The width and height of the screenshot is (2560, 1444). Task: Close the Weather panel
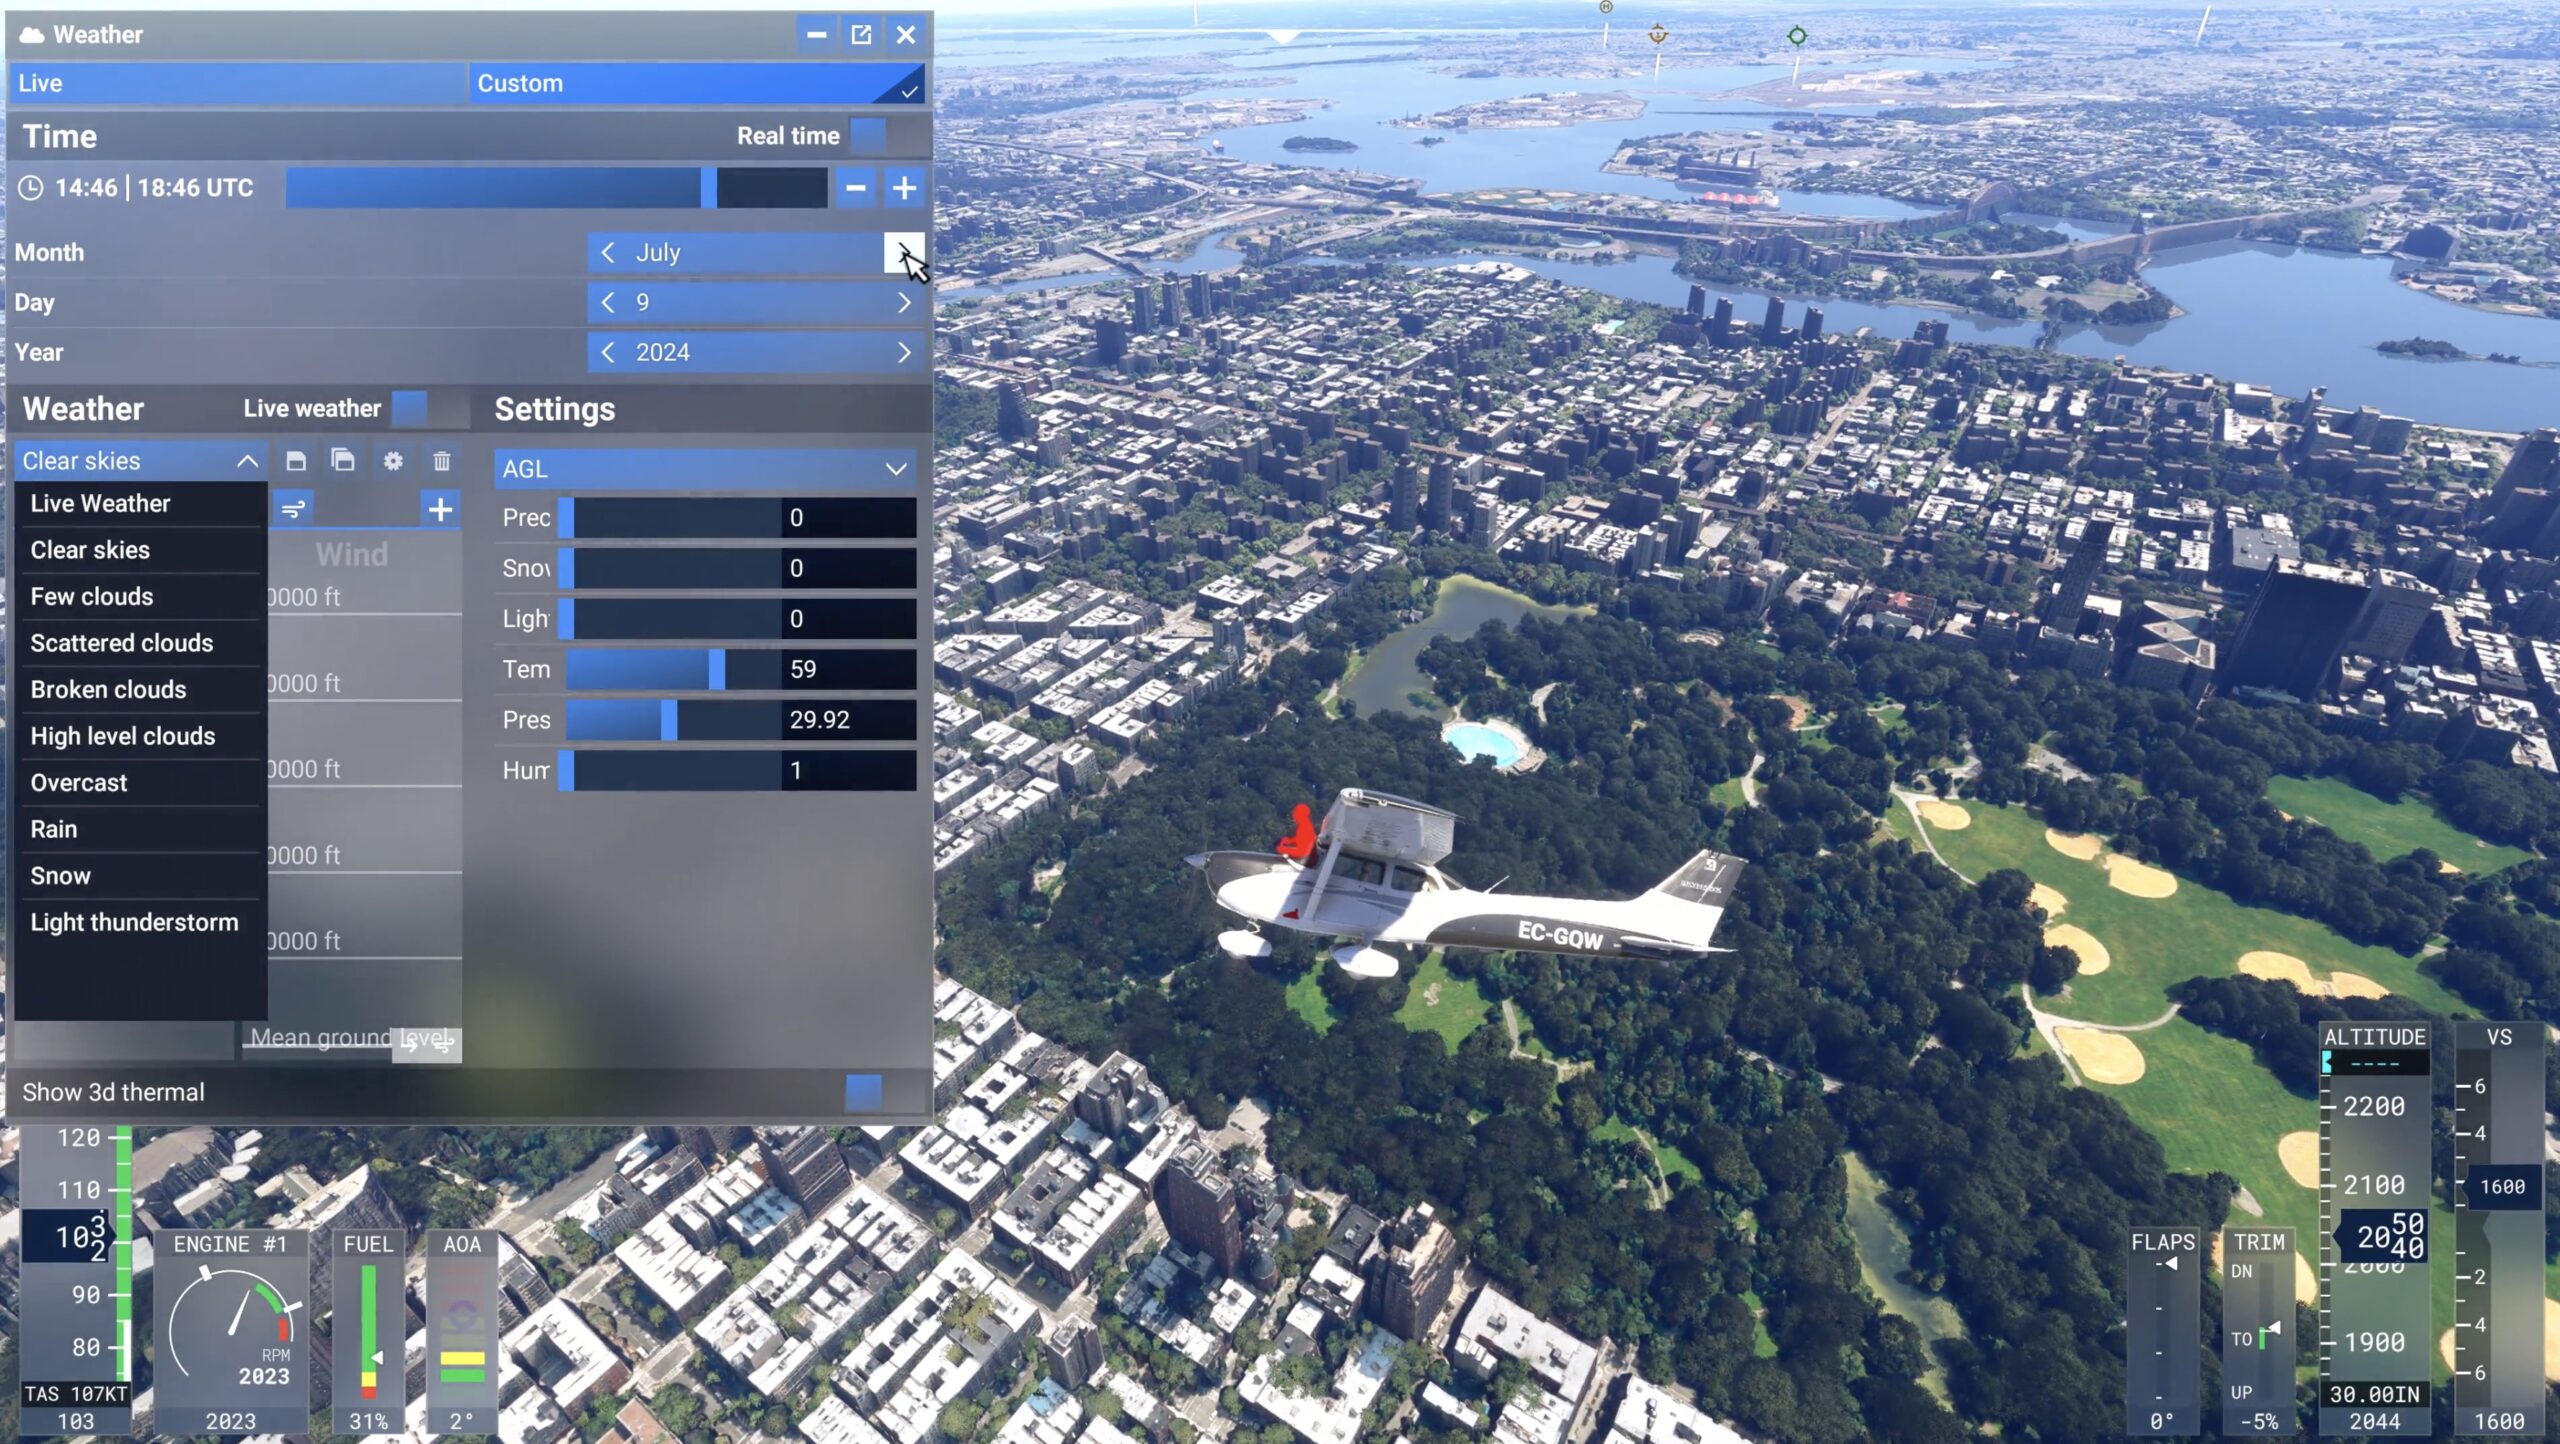[x=906, y=35]
